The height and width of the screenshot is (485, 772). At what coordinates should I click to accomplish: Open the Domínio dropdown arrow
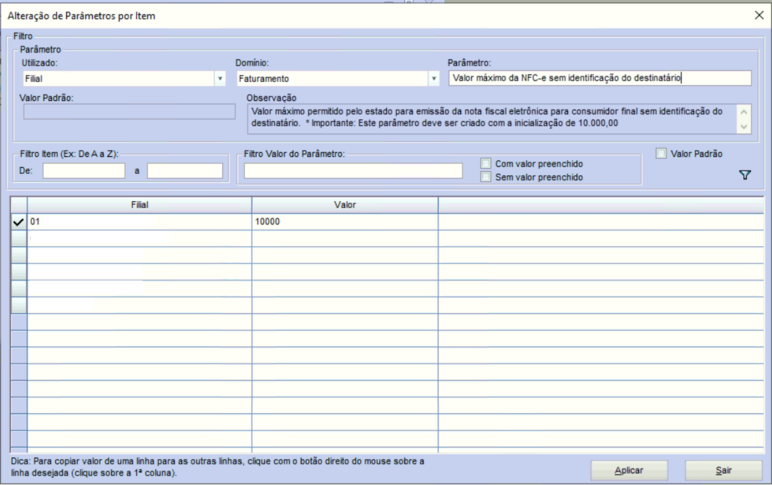[x=434, y=78]
